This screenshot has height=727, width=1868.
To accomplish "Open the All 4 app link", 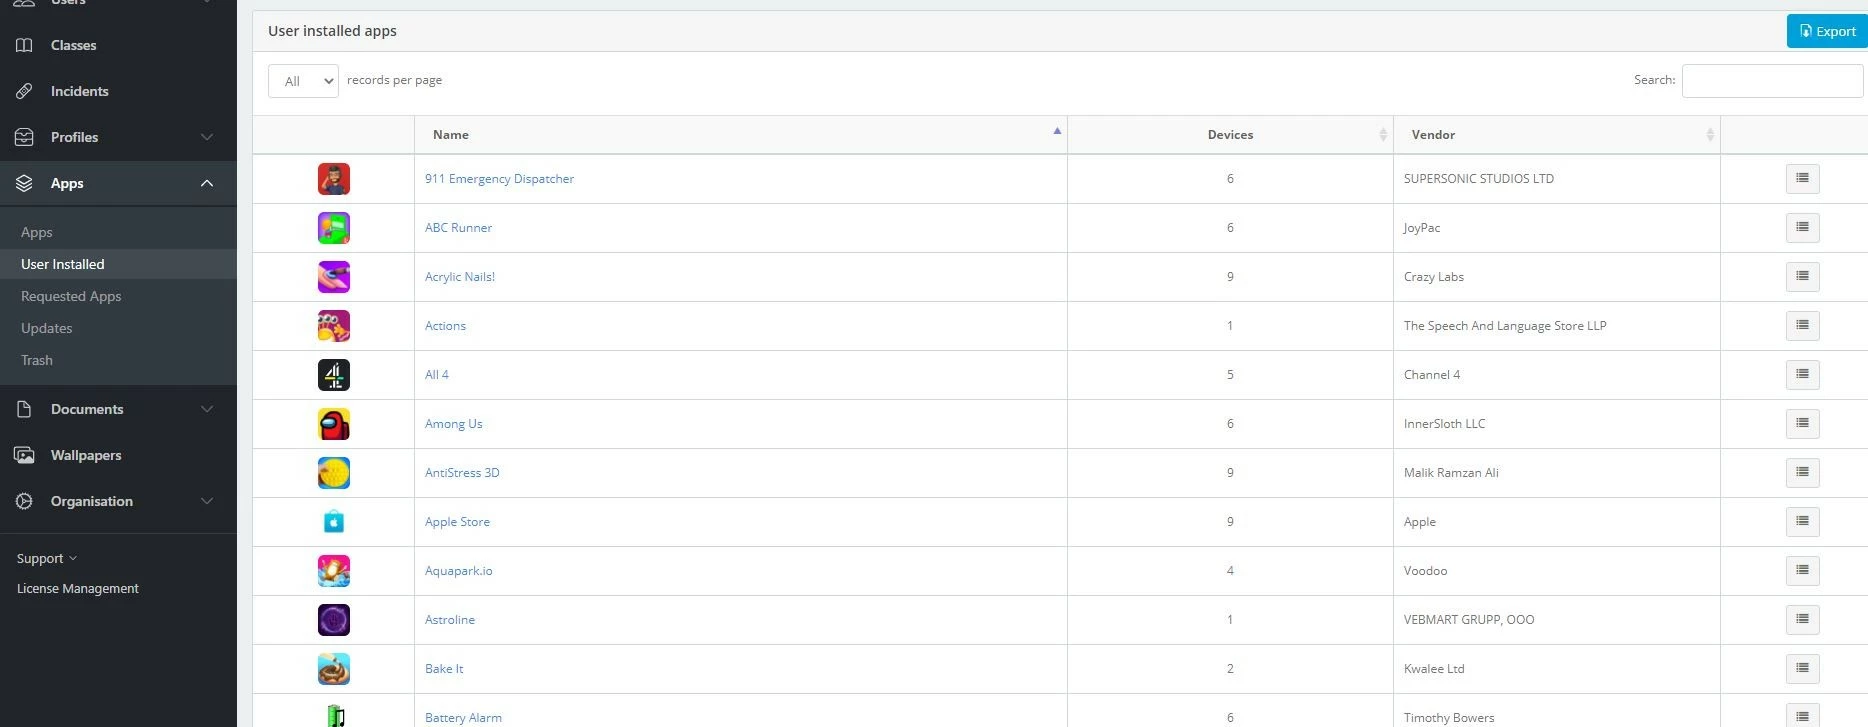I will (437, 375).
